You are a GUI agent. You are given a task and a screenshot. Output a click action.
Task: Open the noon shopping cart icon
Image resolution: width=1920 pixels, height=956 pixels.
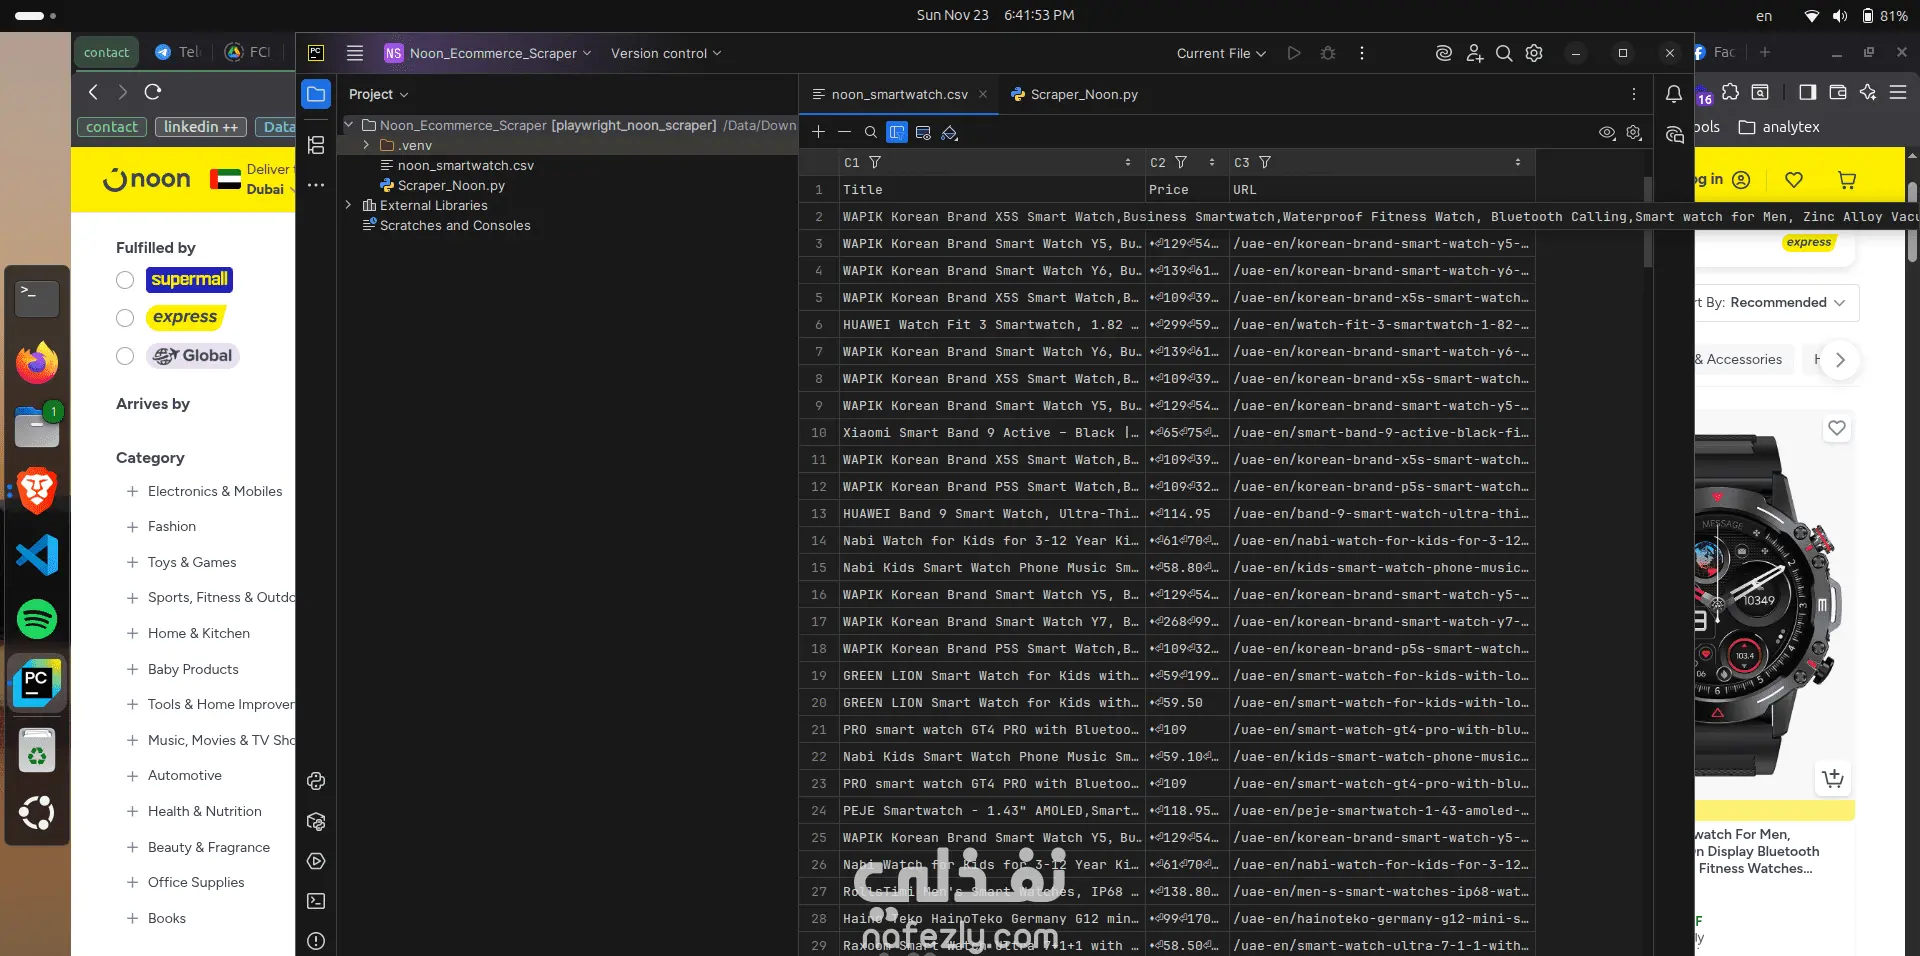pos(1847,180)
